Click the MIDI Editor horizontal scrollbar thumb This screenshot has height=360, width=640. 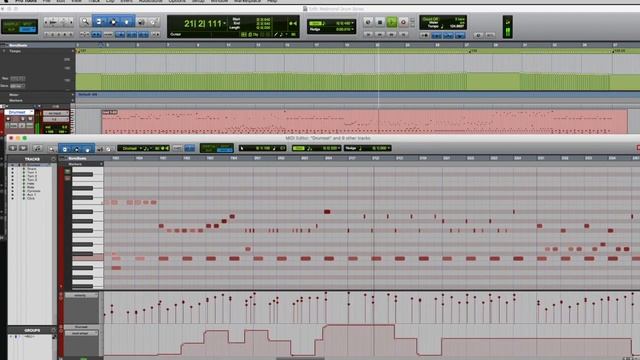click(300, 359)
